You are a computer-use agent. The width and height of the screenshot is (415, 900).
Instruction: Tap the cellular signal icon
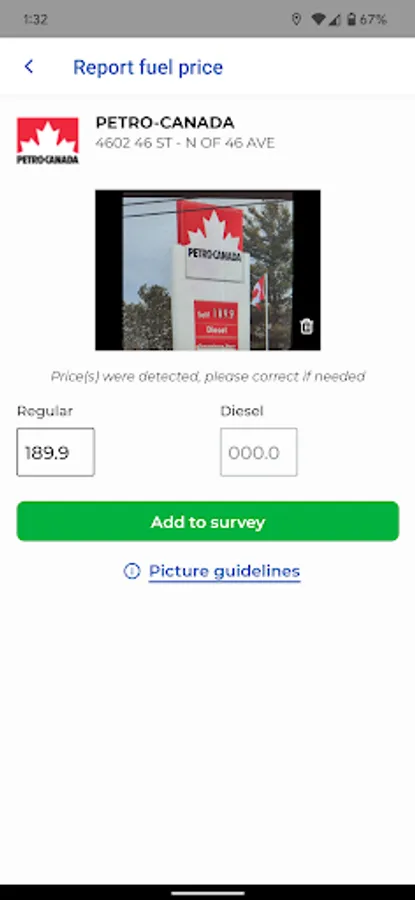pos(335,20)
